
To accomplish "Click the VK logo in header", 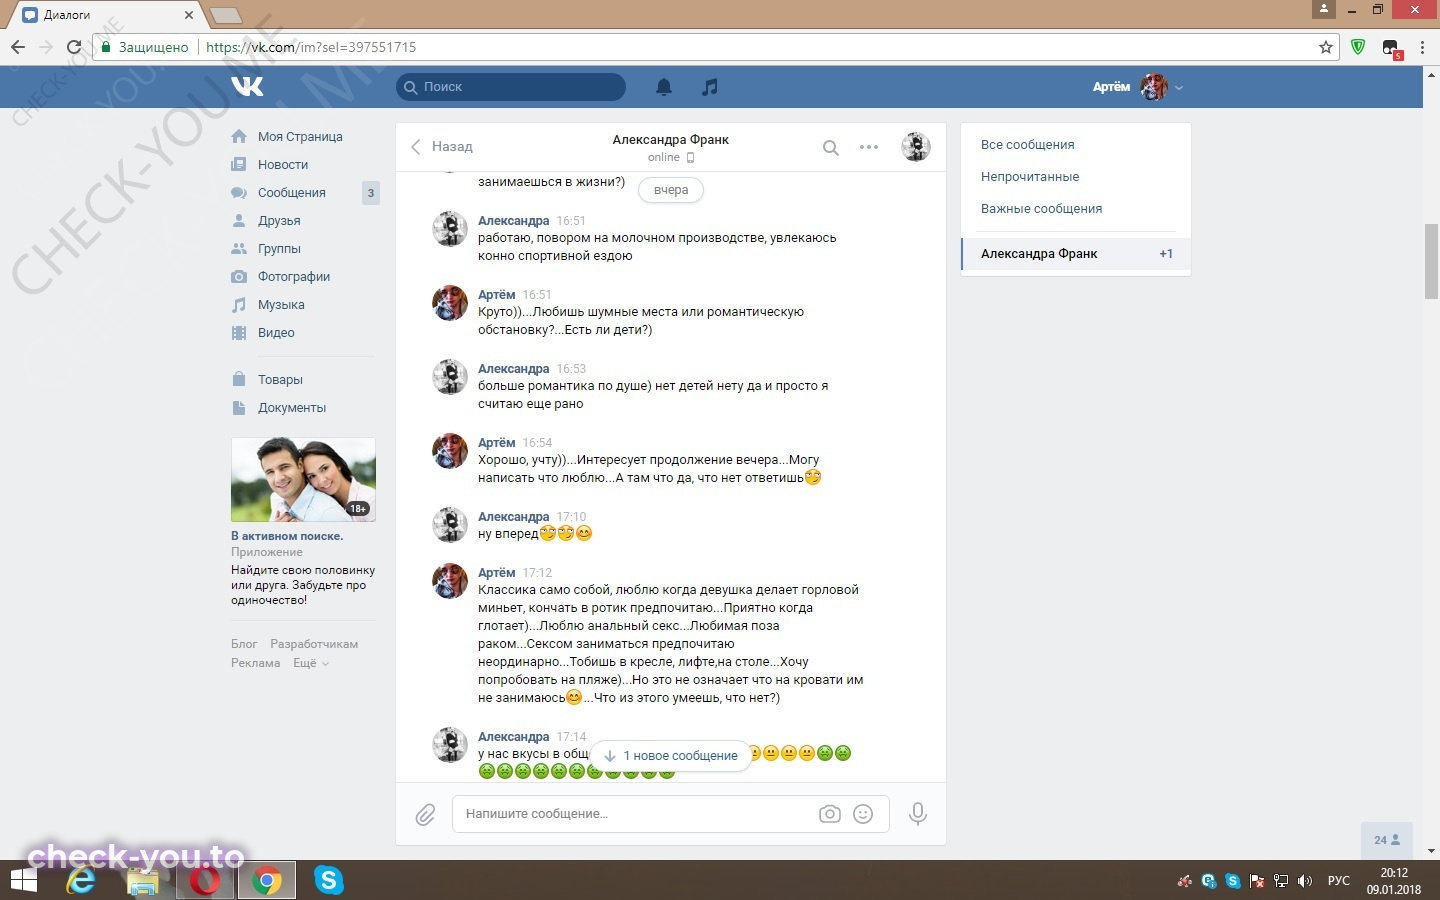I will pos(247,87).
